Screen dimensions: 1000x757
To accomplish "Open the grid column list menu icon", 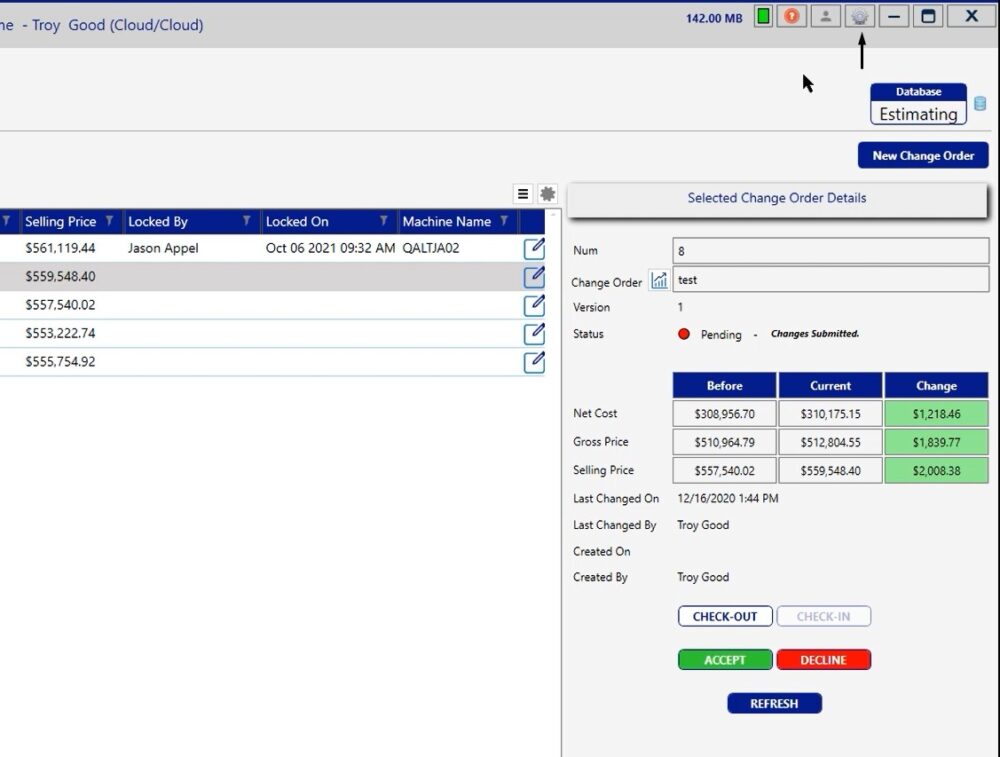I will (522, 194).
